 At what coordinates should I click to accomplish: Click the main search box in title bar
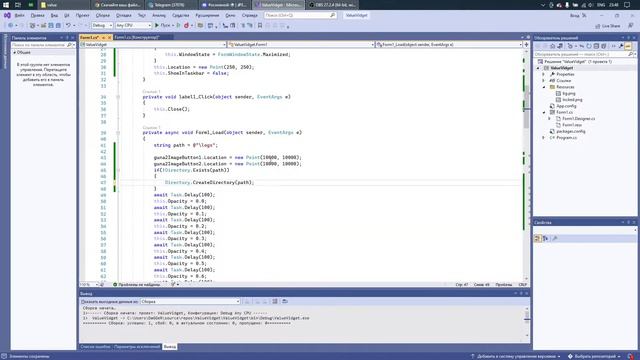[300, 15]
